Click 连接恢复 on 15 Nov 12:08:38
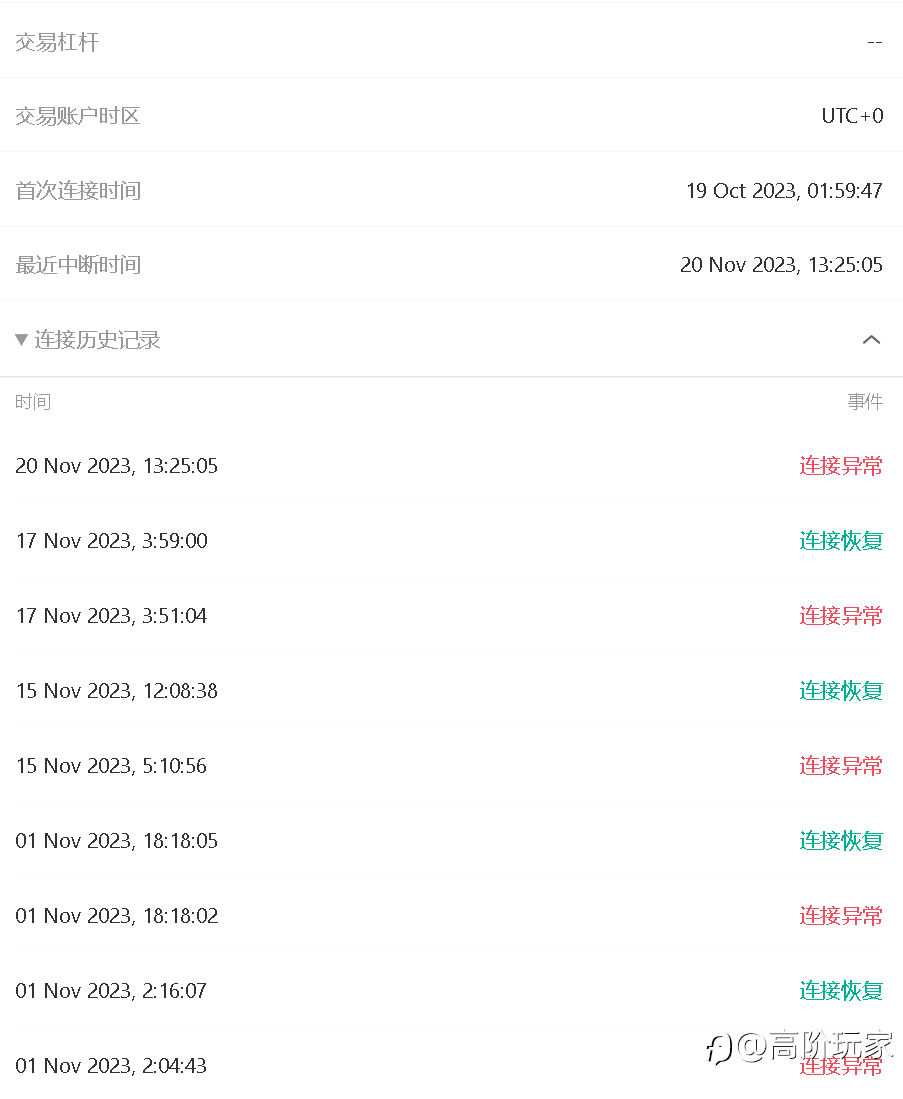Viewport: 903px width, 1099px height. [x=841, y=690]
